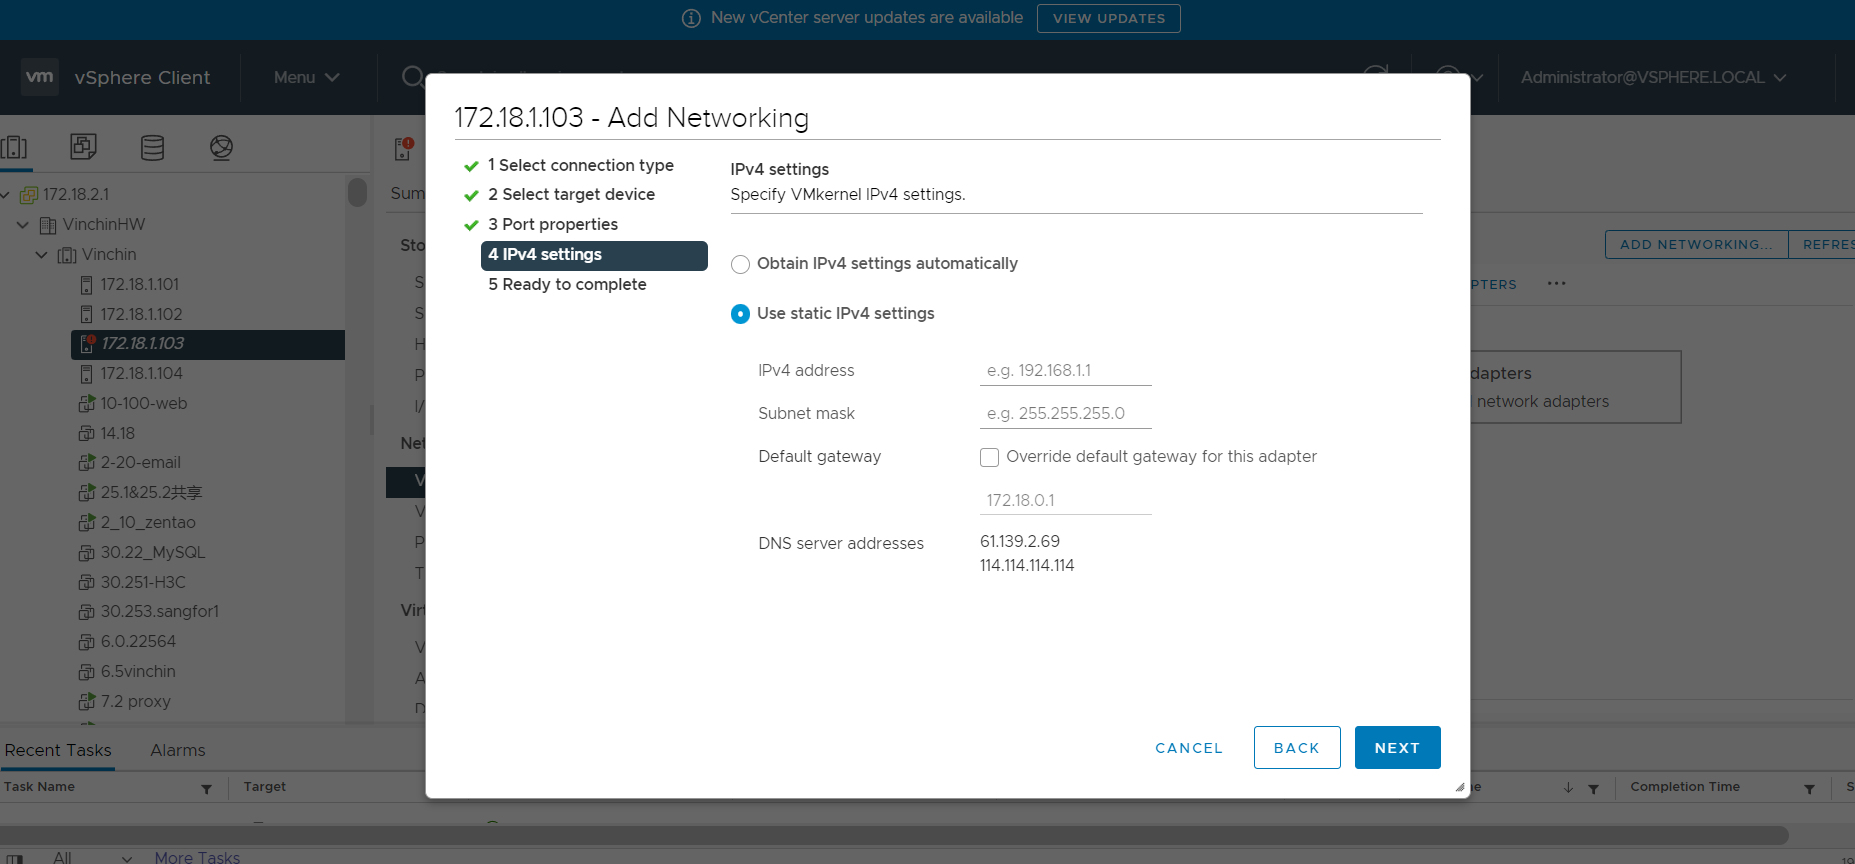Open the More Tasks link
The width and height of the screenshot is (1855, 864).
point(197,857)
